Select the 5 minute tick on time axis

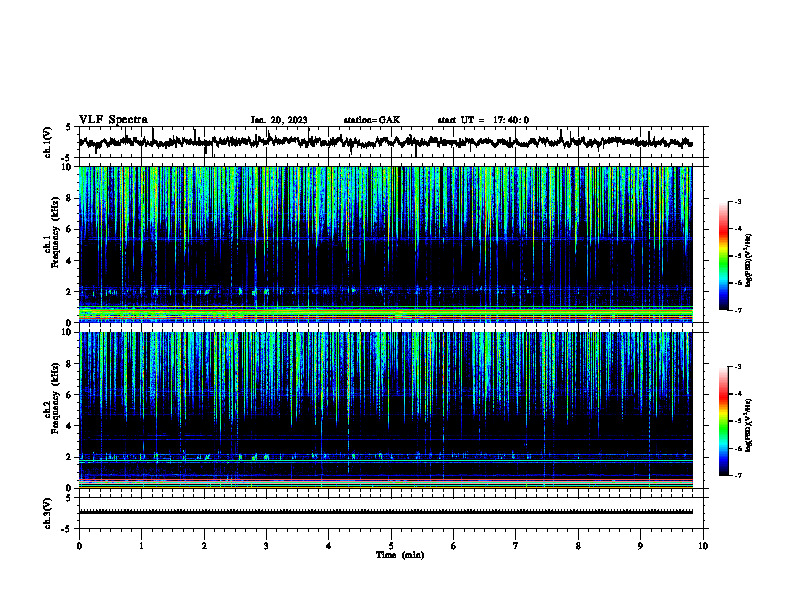(391, 546)
